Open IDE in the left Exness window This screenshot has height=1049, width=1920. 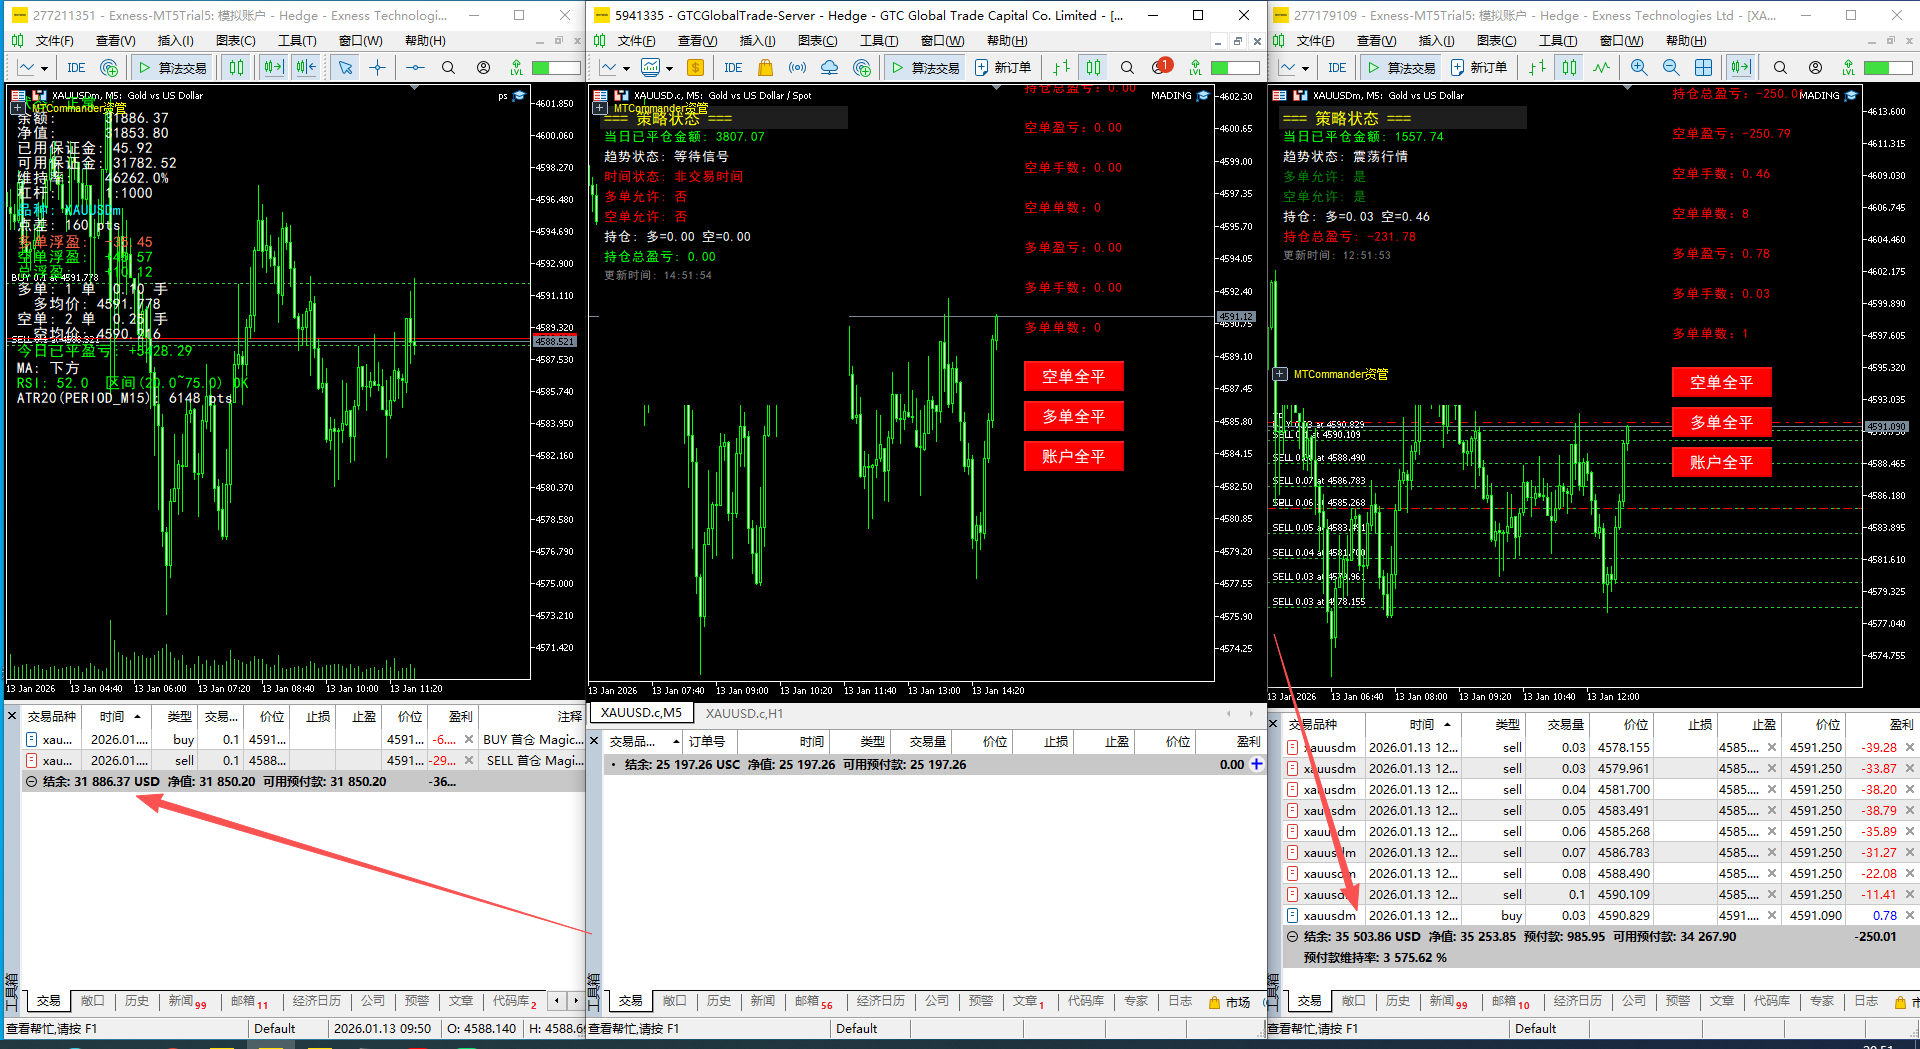pos(76,68)
